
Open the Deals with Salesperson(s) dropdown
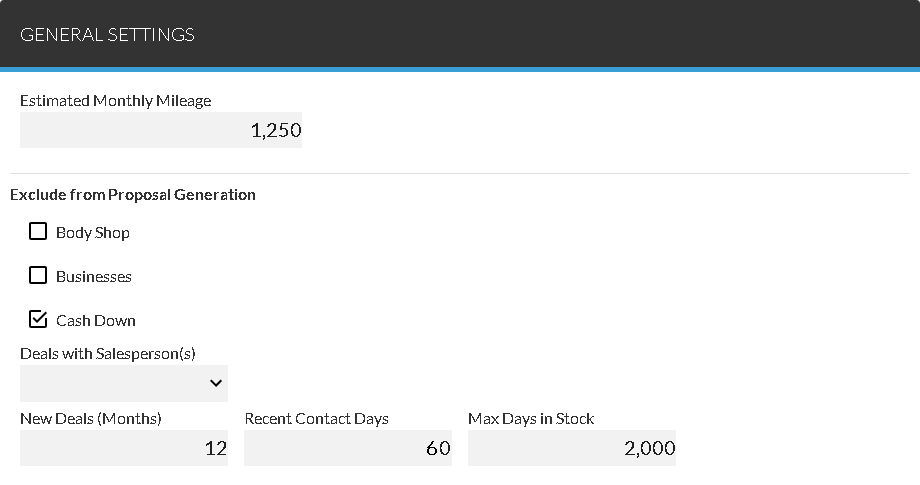pyautogui.click(x=123, y=383)
